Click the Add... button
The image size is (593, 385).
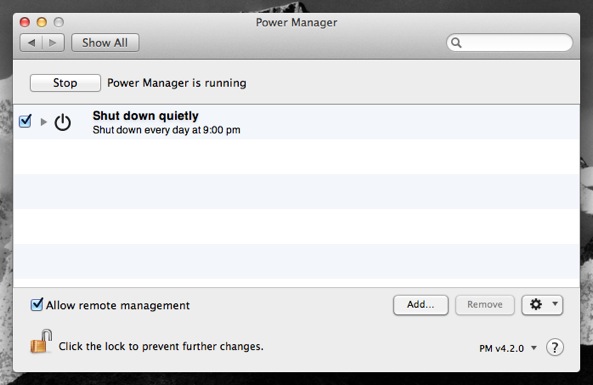pos(421,305)
